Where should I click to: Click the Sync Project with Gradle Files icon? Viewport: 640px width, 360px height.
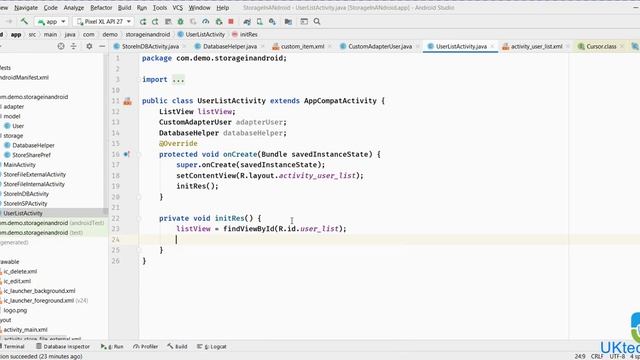tap(247, 22)
